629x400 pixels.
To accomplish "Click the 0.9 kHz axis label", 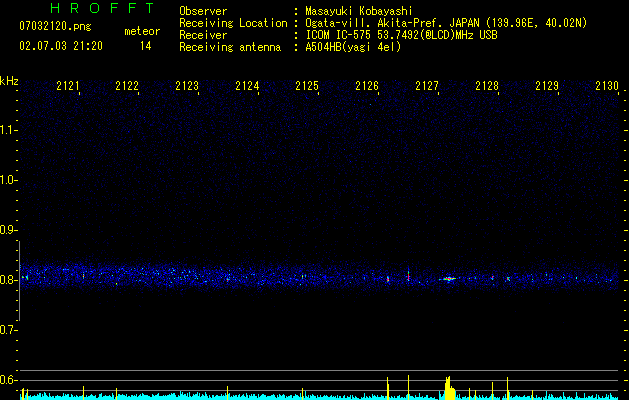I will point(8,230).
